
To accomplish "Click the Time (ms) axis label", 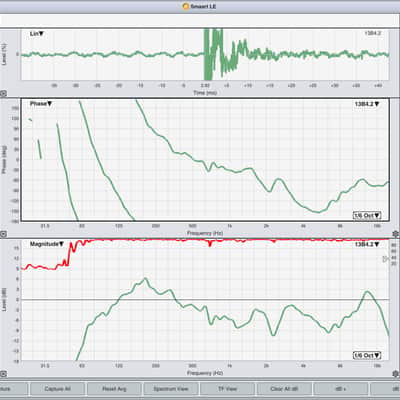I will click(x=205, y=93).
